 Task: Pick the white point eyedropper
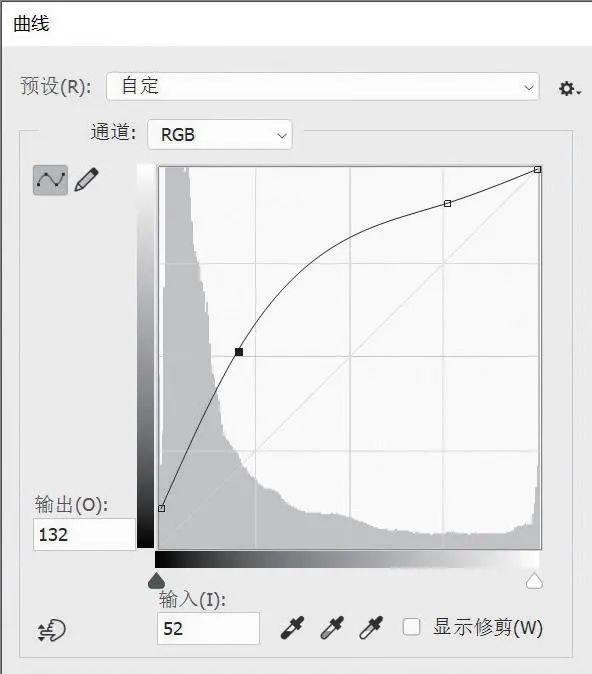[x=371, y=628]
